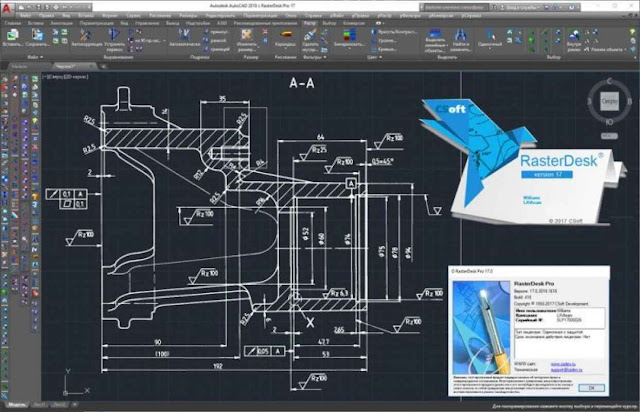
Task: Switch to the Главная ribbon tab
Action: pyautogui.click(x=13, y=23)
